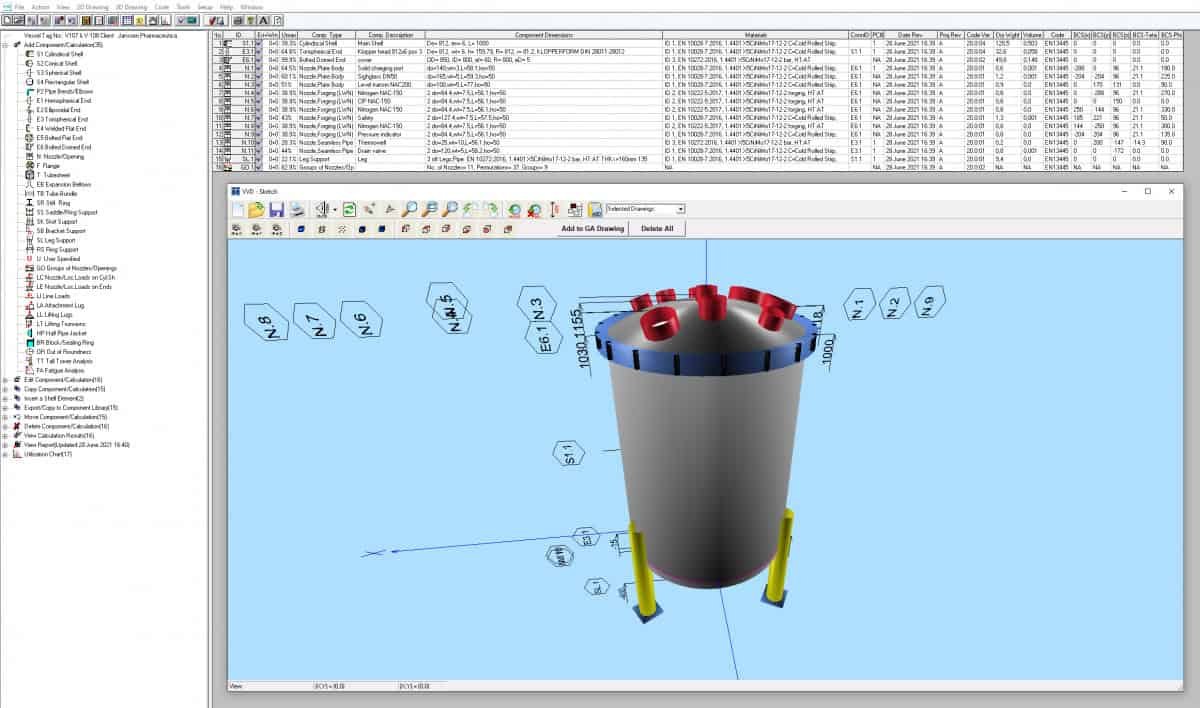Screen dimensions: 1200x708
Task: Expand the Utilization Chart tree node
Action: [6, 454]
